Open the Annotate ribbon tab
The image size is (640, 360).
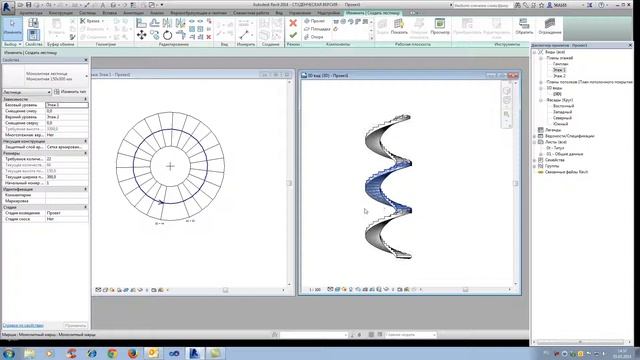pyautogui.click(x=133, y=13)
